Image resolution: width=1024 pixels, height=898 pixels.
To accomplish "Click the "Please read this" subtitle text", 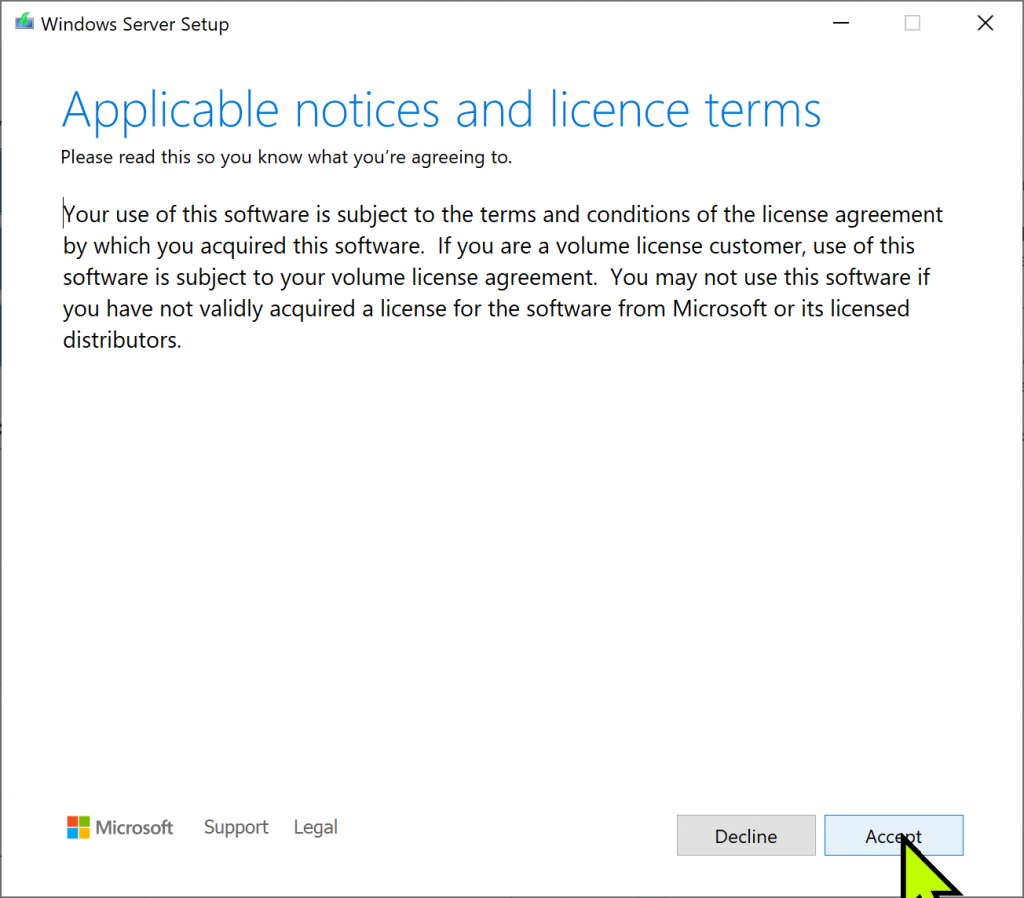I will 286,157.
